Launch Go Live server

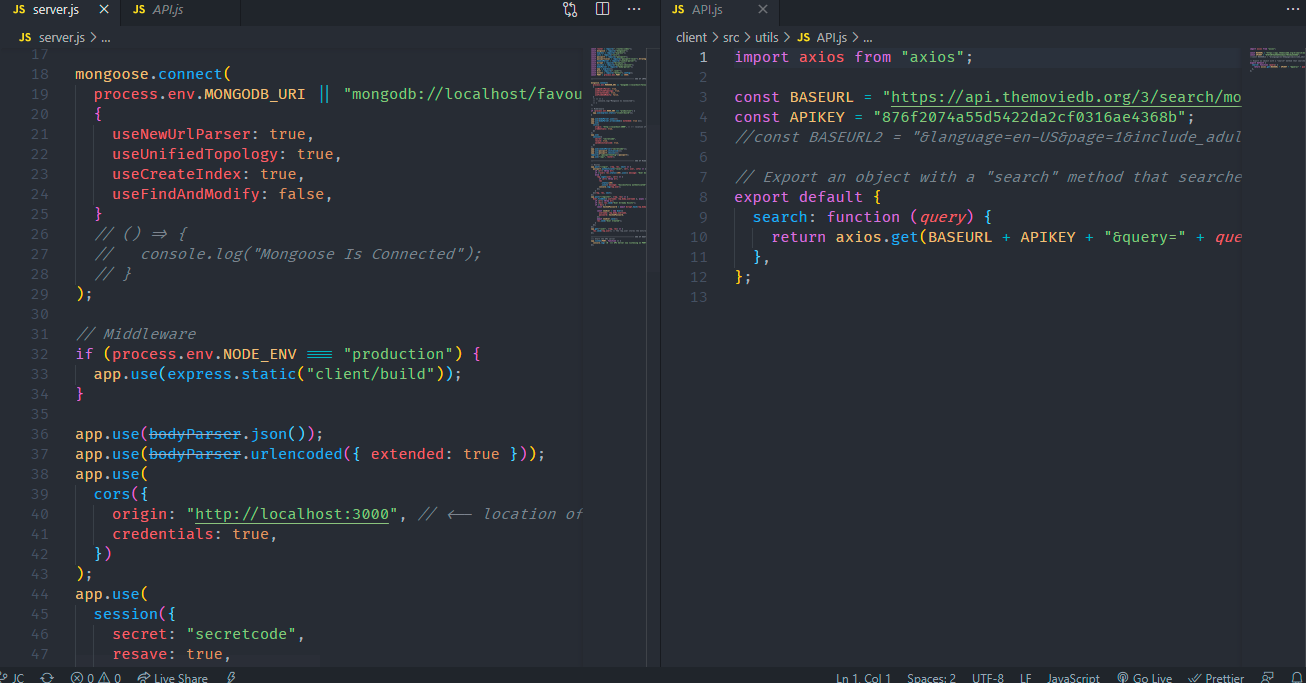click(x=1144, y=677)
